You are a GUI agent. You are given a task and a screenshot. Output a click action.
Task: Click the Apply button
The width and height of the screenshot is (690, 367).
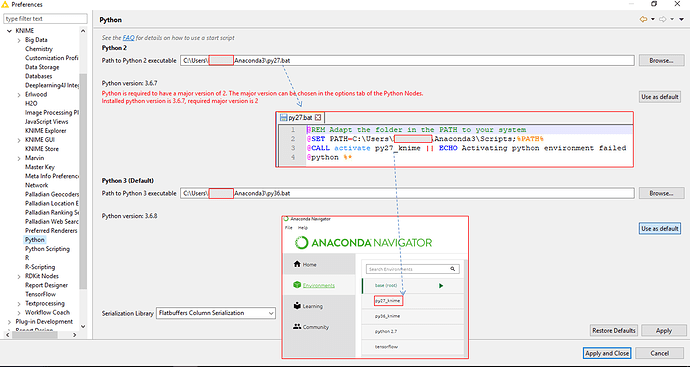point(664,330)
